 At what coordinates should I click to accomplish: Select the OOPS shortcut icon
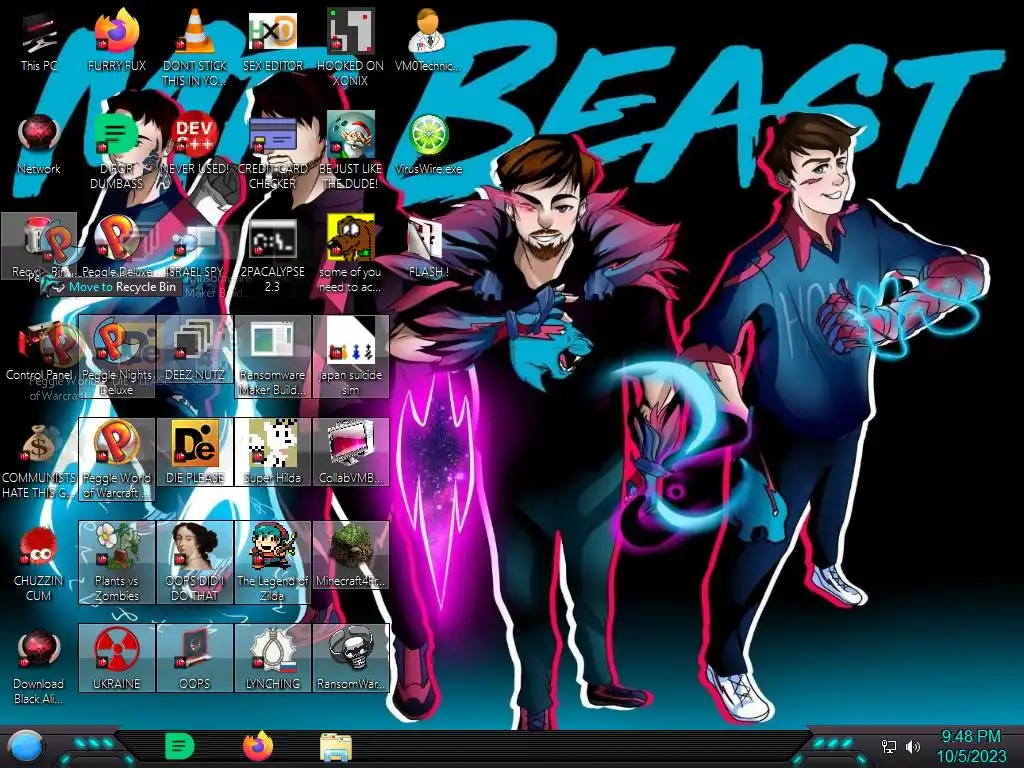[x=195, y=658]
